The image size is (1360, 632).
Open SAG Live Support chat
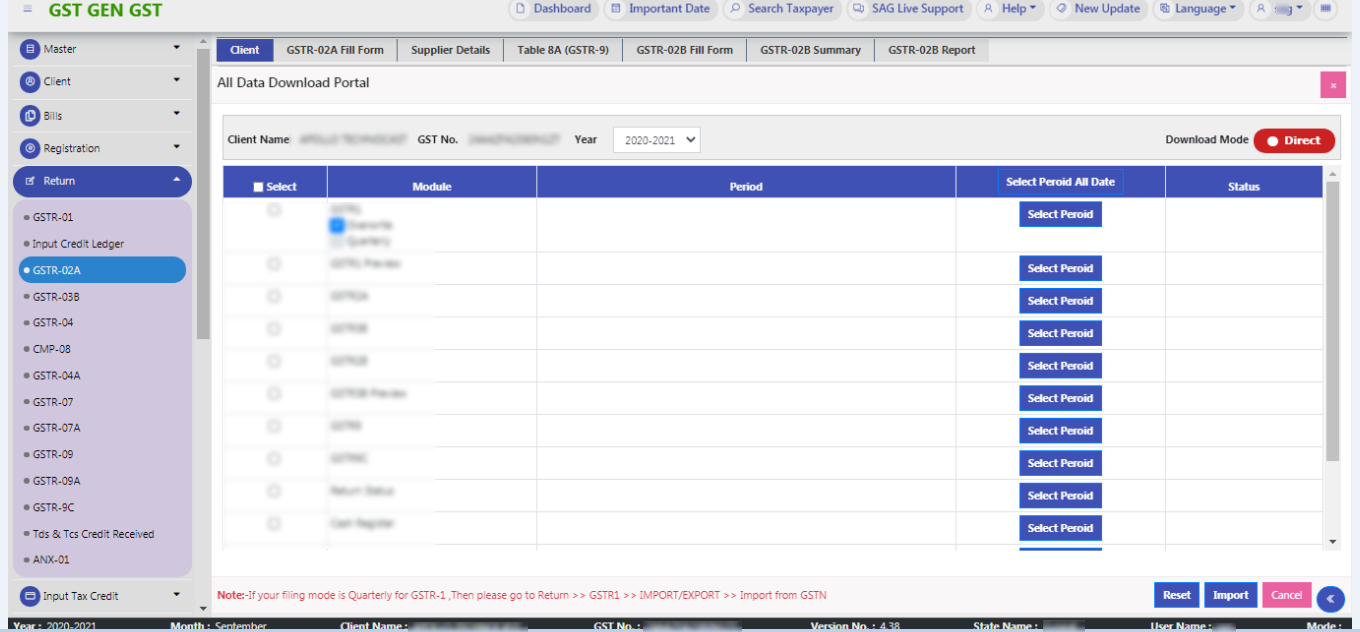point(907,9)
